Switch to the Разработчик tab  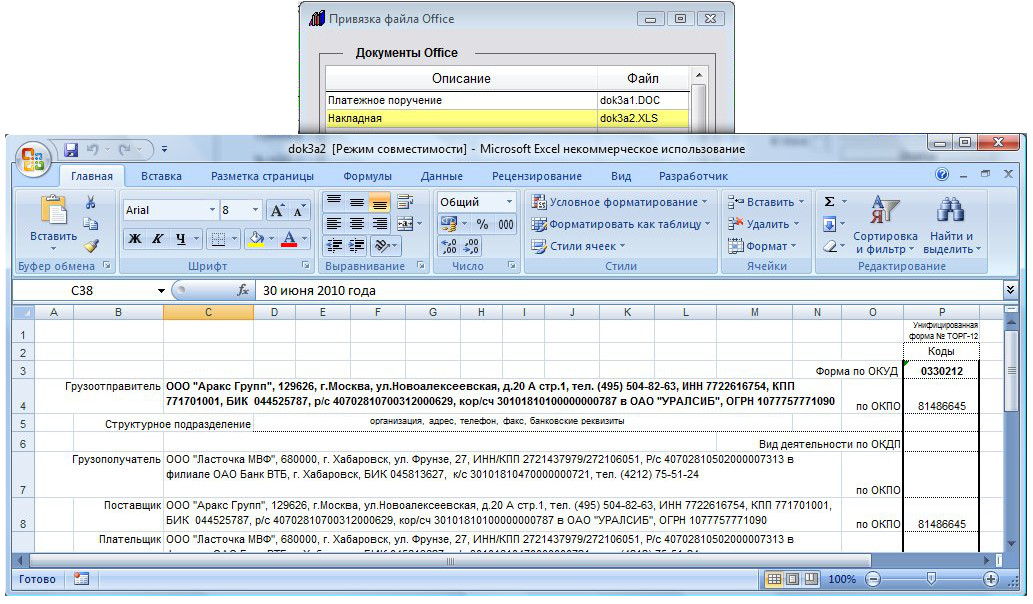(693, 176)
